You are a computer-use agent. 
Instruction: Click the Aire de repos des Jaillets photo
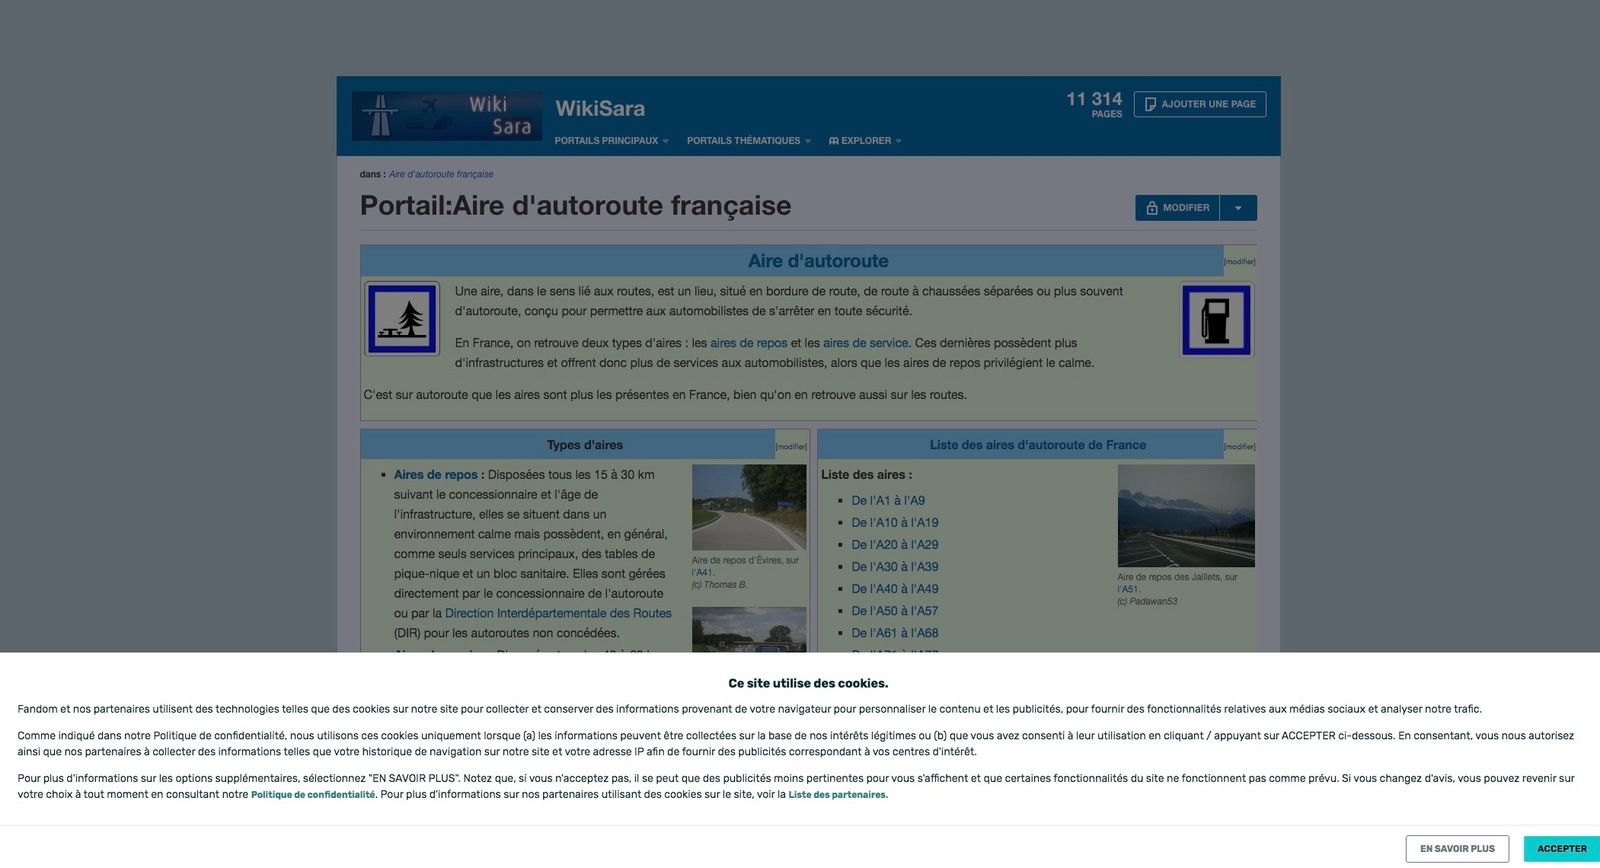pyautogui.click(x=1185, y=516)
